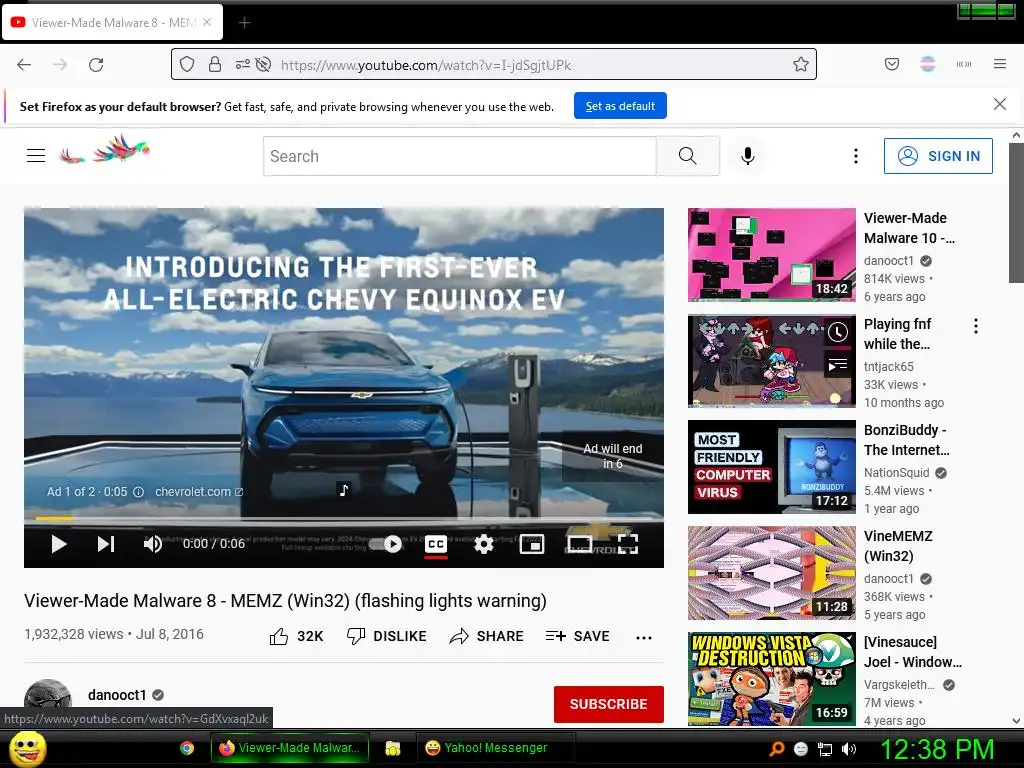The height and width of the screenshot is (768, 1024).
Task: Click the taskbar clock 12:38 PM
Action: click(937, 749)
